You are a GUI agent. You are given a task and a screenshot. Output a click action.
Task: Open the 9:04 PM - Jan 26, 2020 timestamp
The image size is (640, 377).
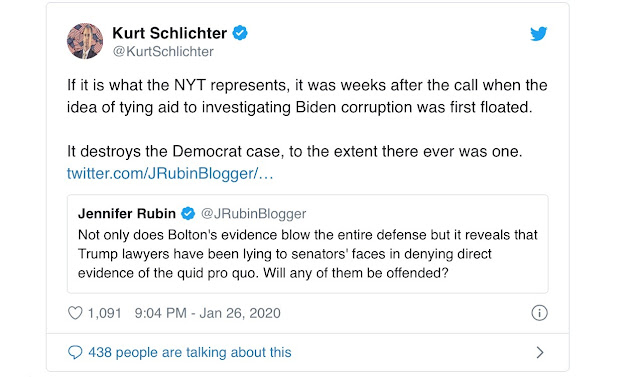click(207, 313)
